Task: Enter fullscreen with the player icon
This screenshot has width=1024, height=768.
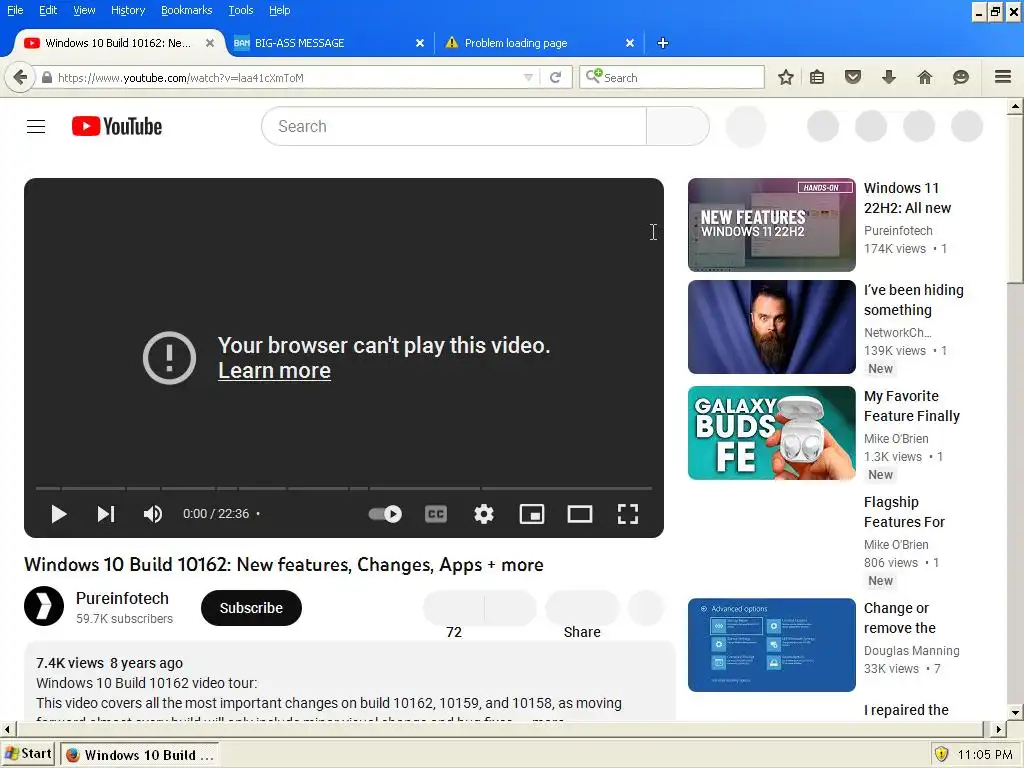Action: point(628,515)
